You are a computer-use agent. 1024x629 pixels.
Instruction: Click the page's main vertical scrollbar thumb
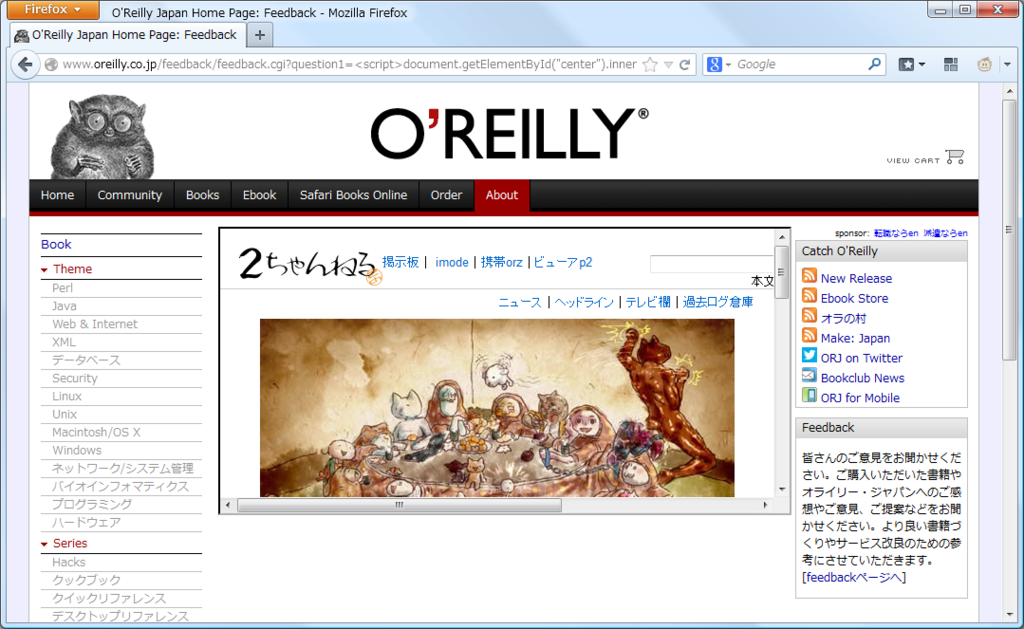[1010, 229]
